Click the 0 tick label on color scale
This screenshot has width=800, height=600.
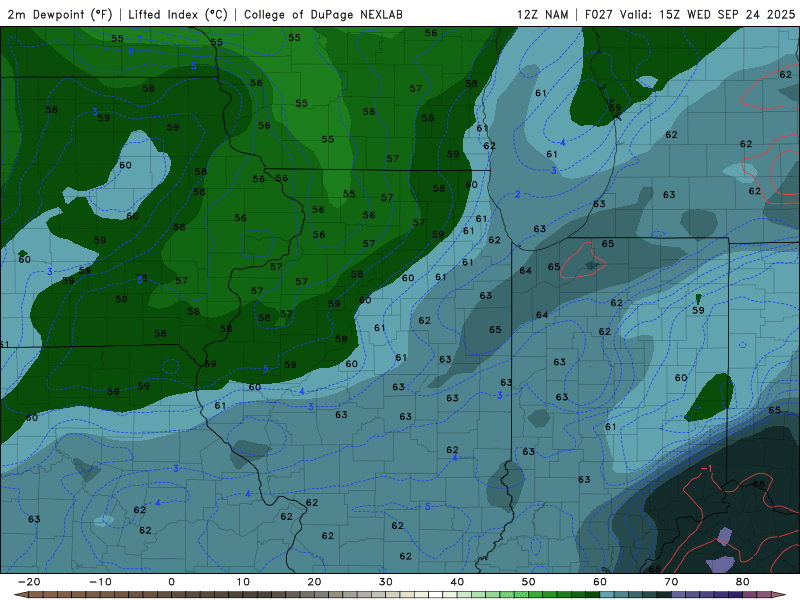click(171, 582)
